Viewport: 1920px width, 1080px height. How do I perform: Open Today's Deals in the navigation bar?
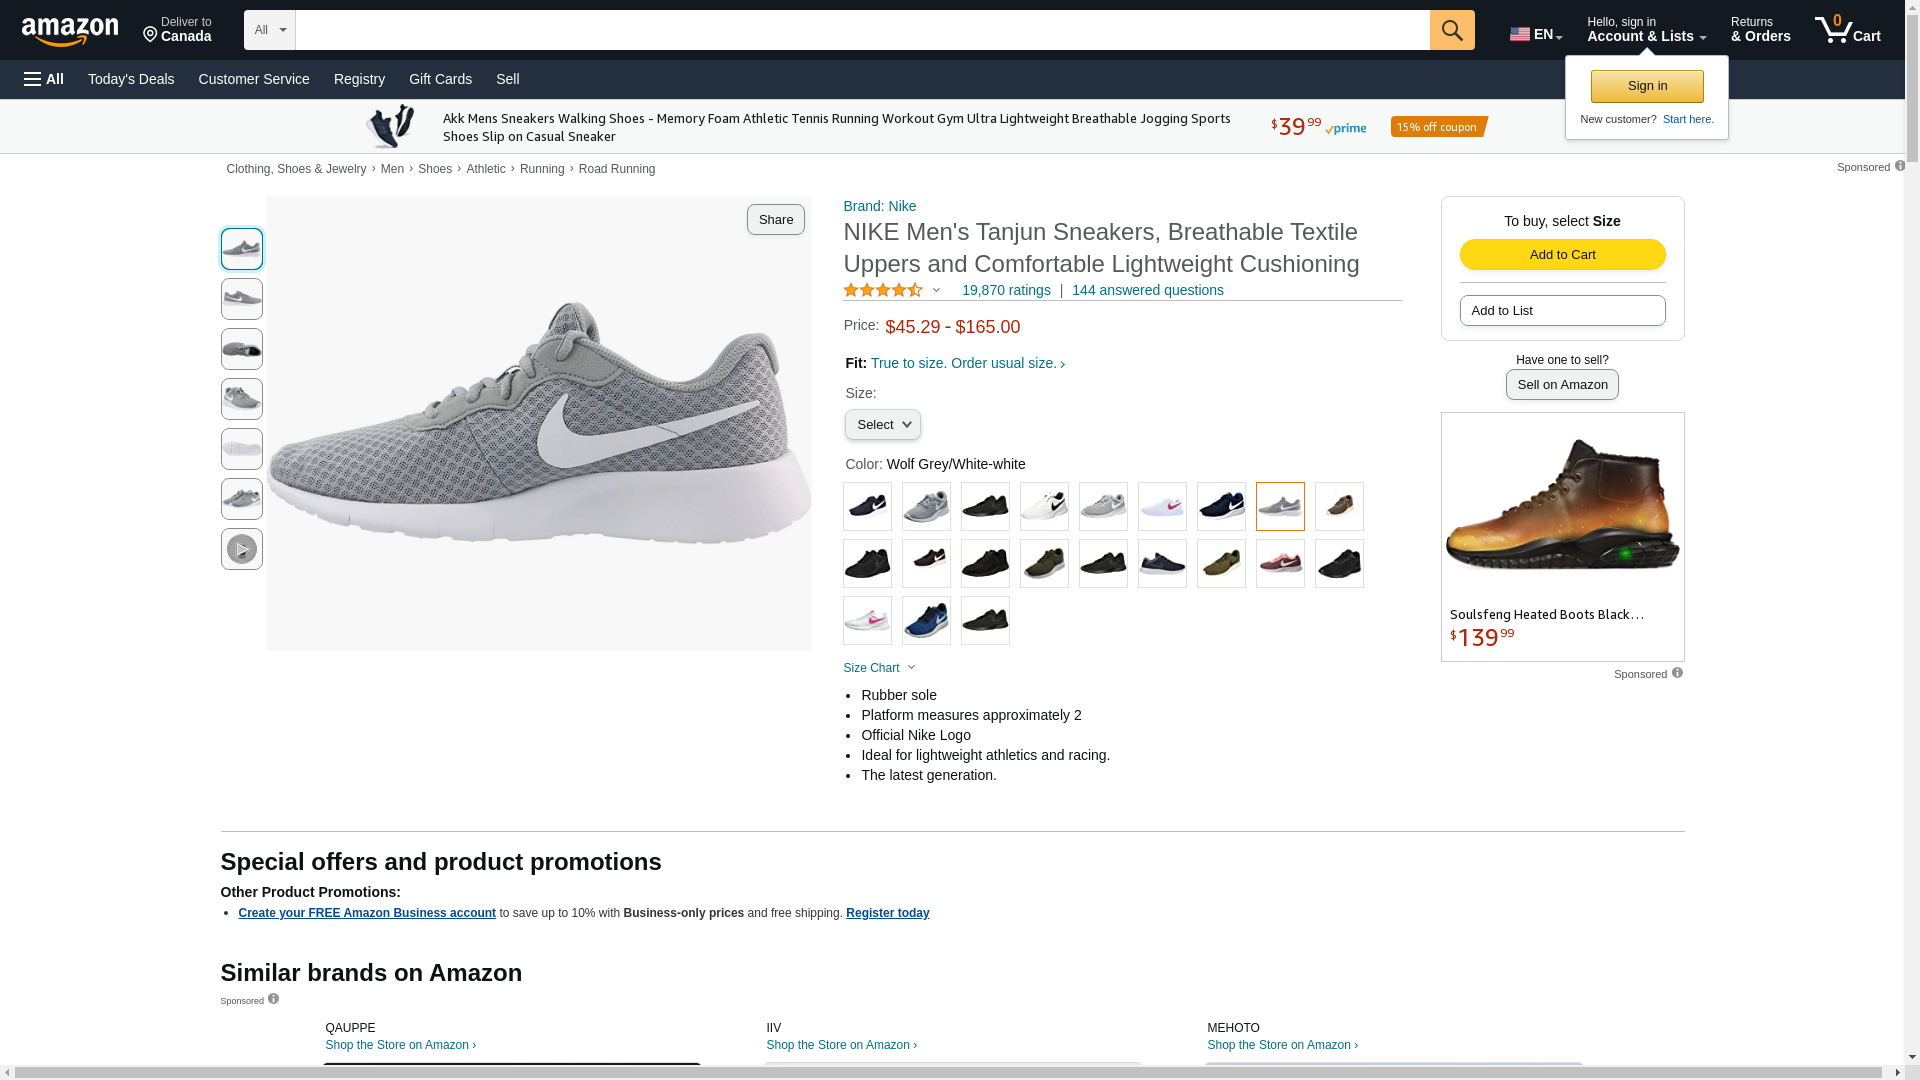131,79
